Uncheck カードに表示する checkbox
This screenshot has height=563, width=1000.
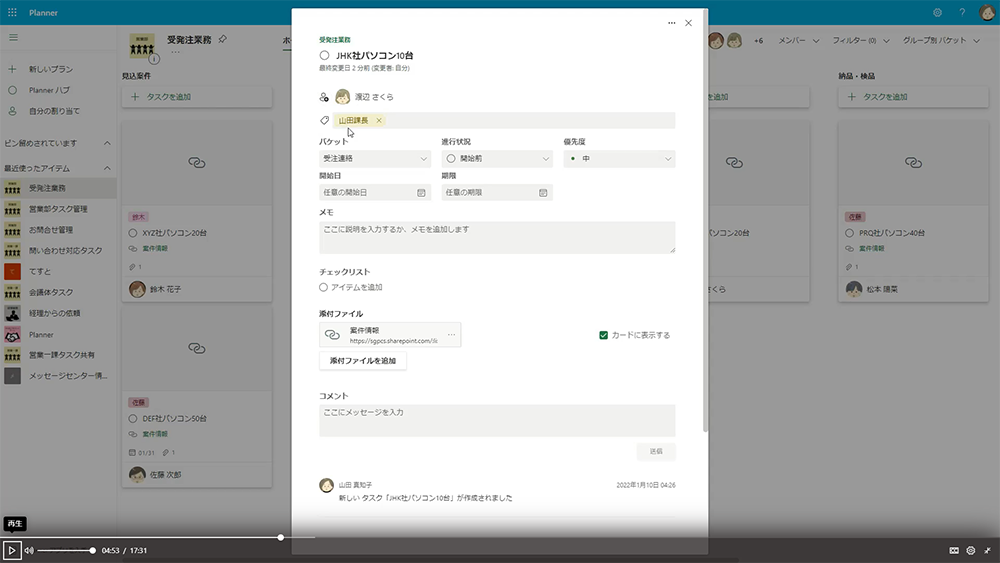click(x=603, y=335)
